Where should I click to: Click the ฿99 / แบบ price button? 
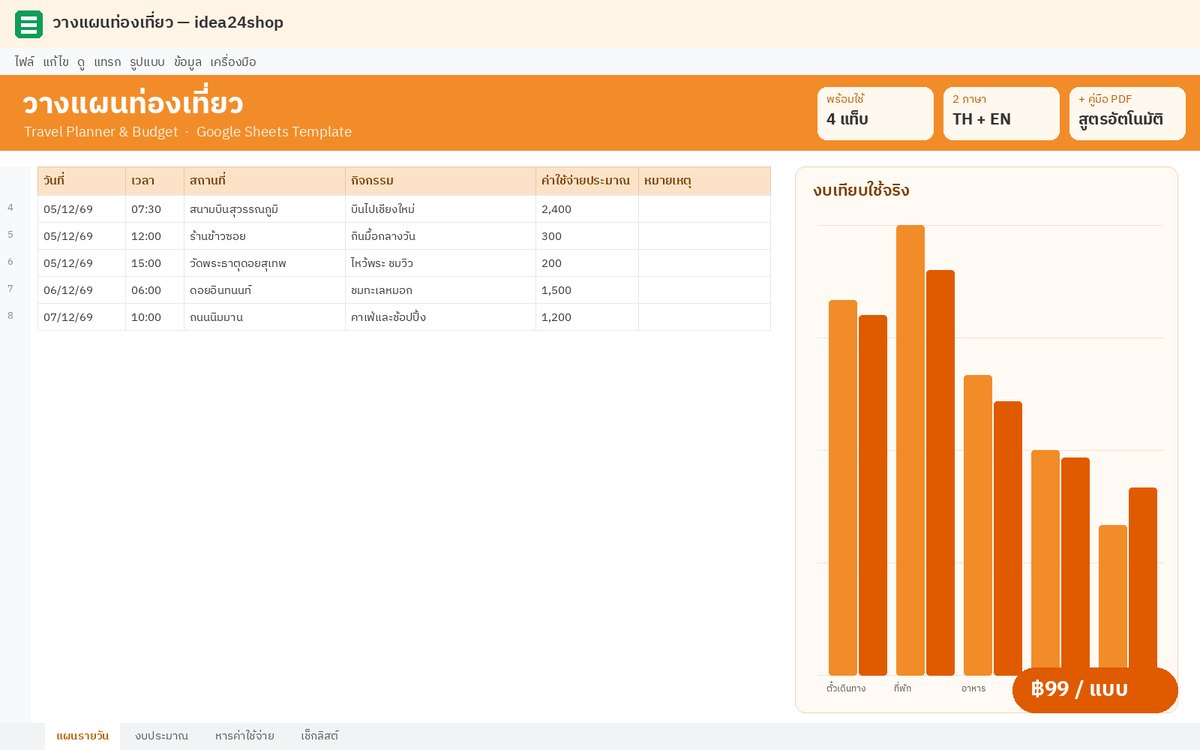1095,690
